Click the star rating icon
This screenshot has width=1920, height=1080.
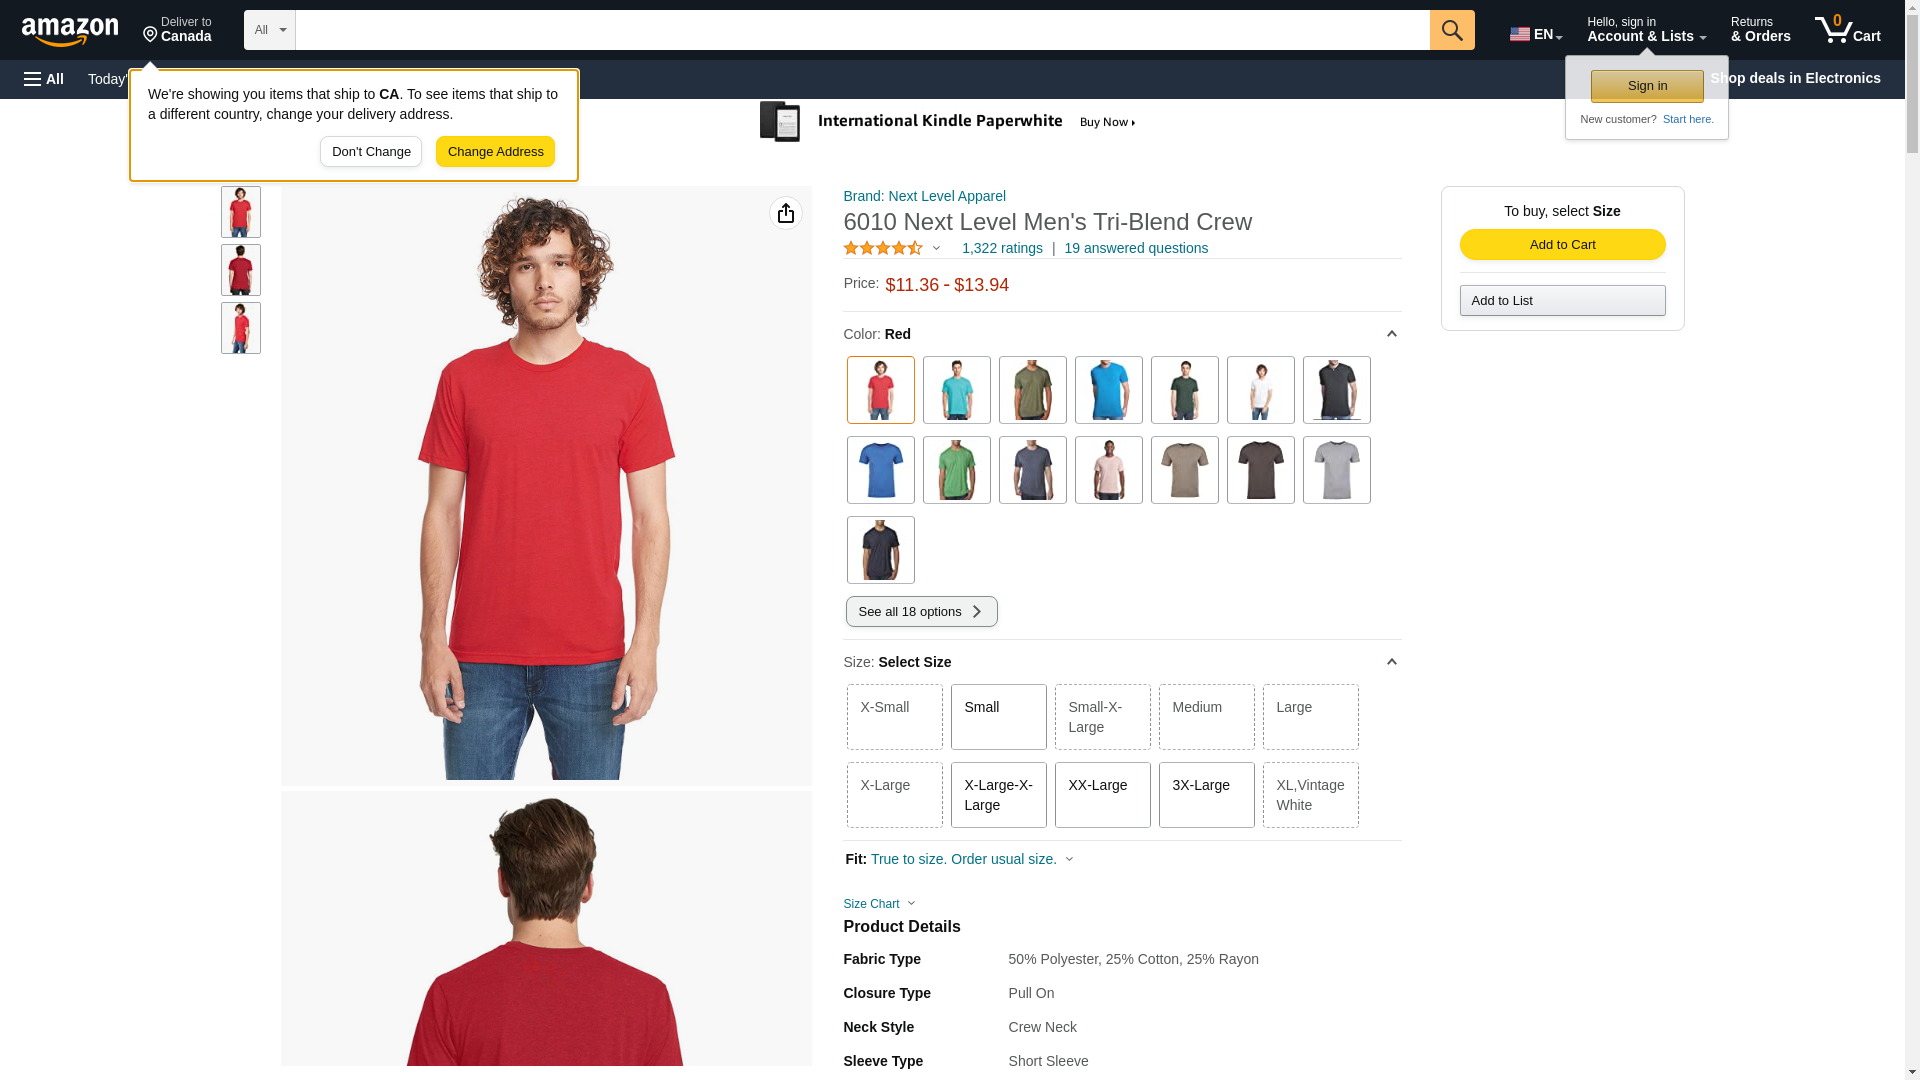point(883,248)
